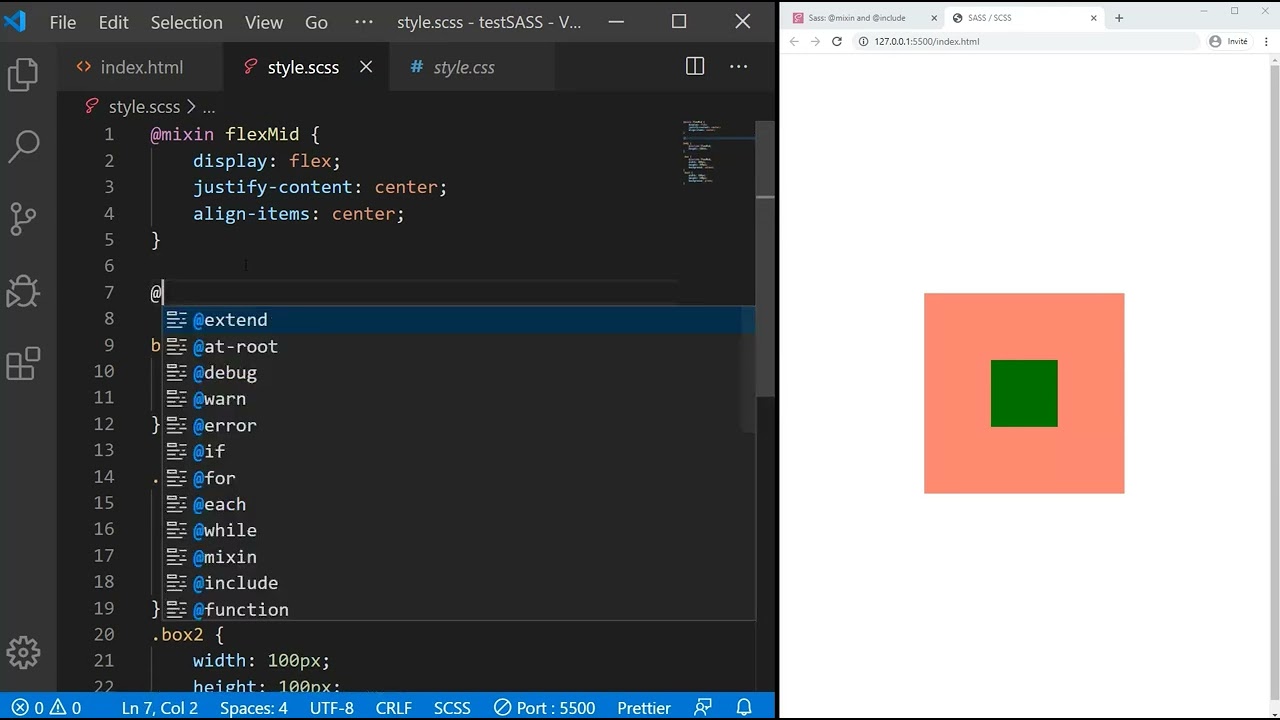Split the editor to the right
This screenshot has width=1280, height=720.
[695, 66]
